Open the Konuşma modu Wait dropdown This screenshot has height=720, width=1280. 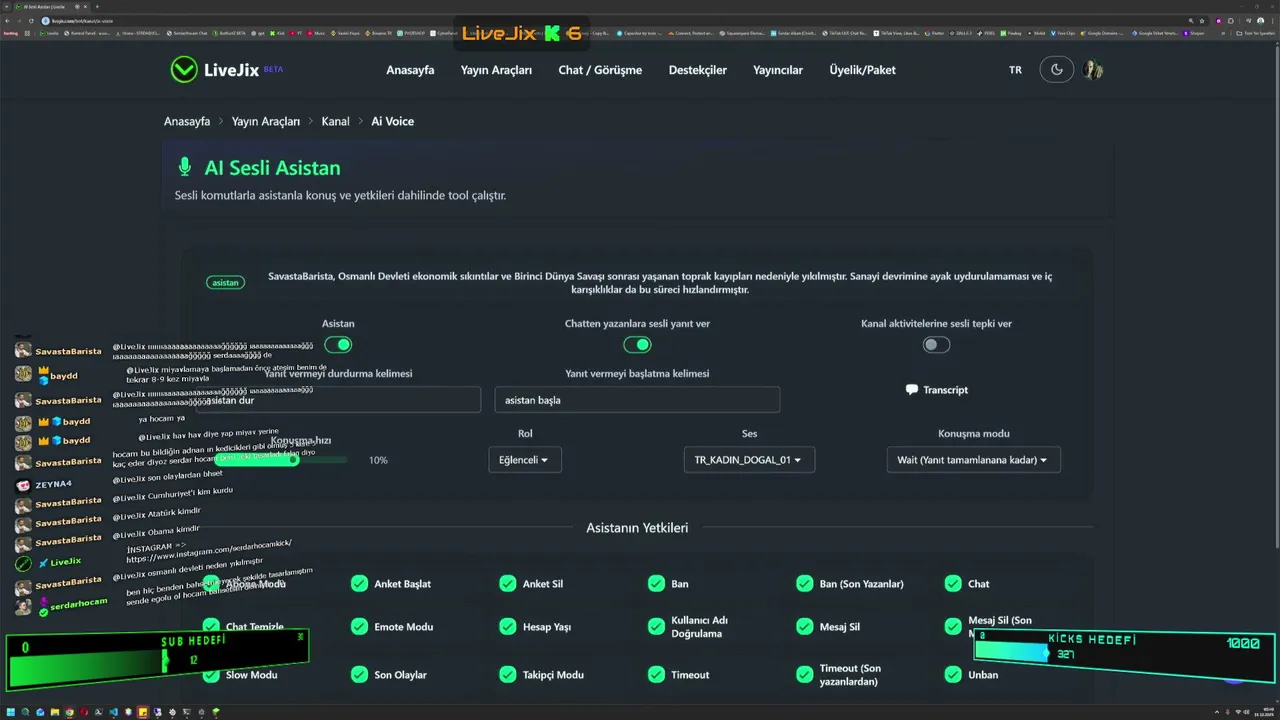tap(973, 460)
